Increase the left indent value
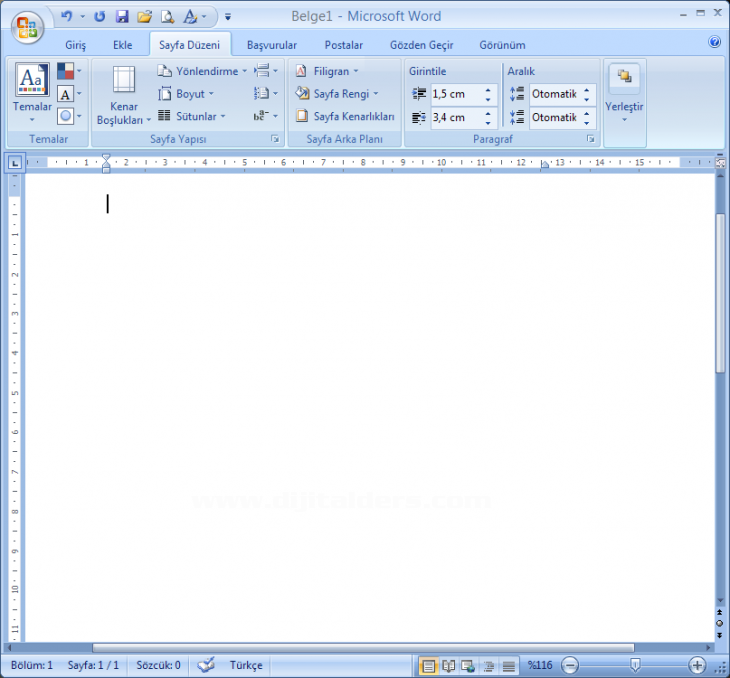Viewport: 730px width, 678px height. click(x=488, y=90)
